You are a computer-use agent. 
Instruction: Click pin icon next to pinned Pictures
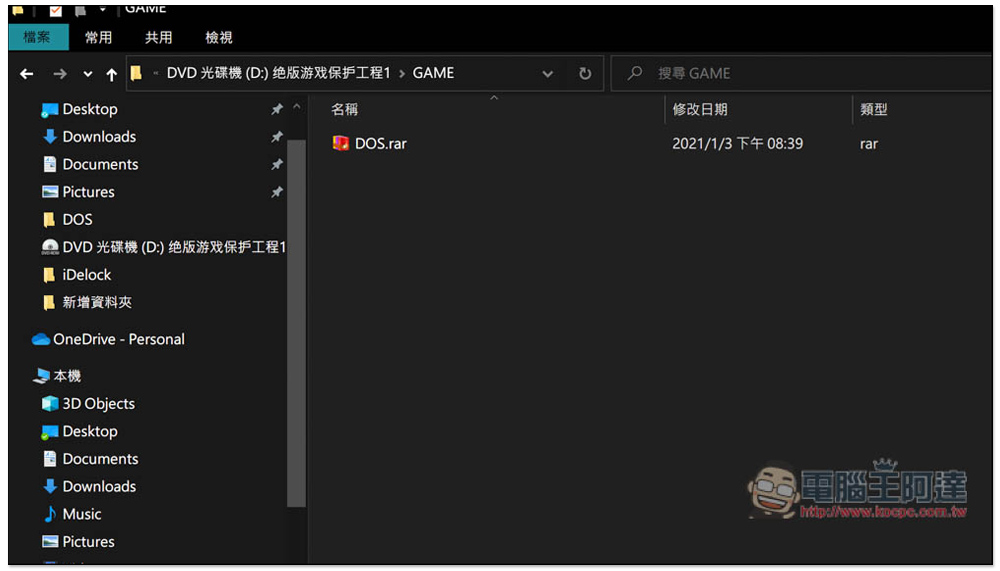point(277,192)
